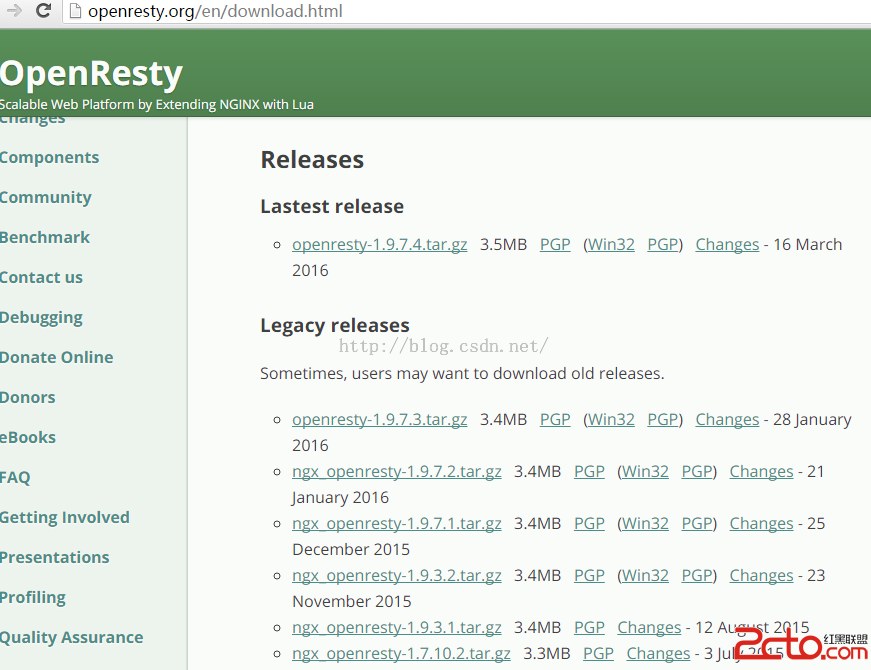
Task: View Changes for the 16 March 2016 release
Action: (727, 245)
